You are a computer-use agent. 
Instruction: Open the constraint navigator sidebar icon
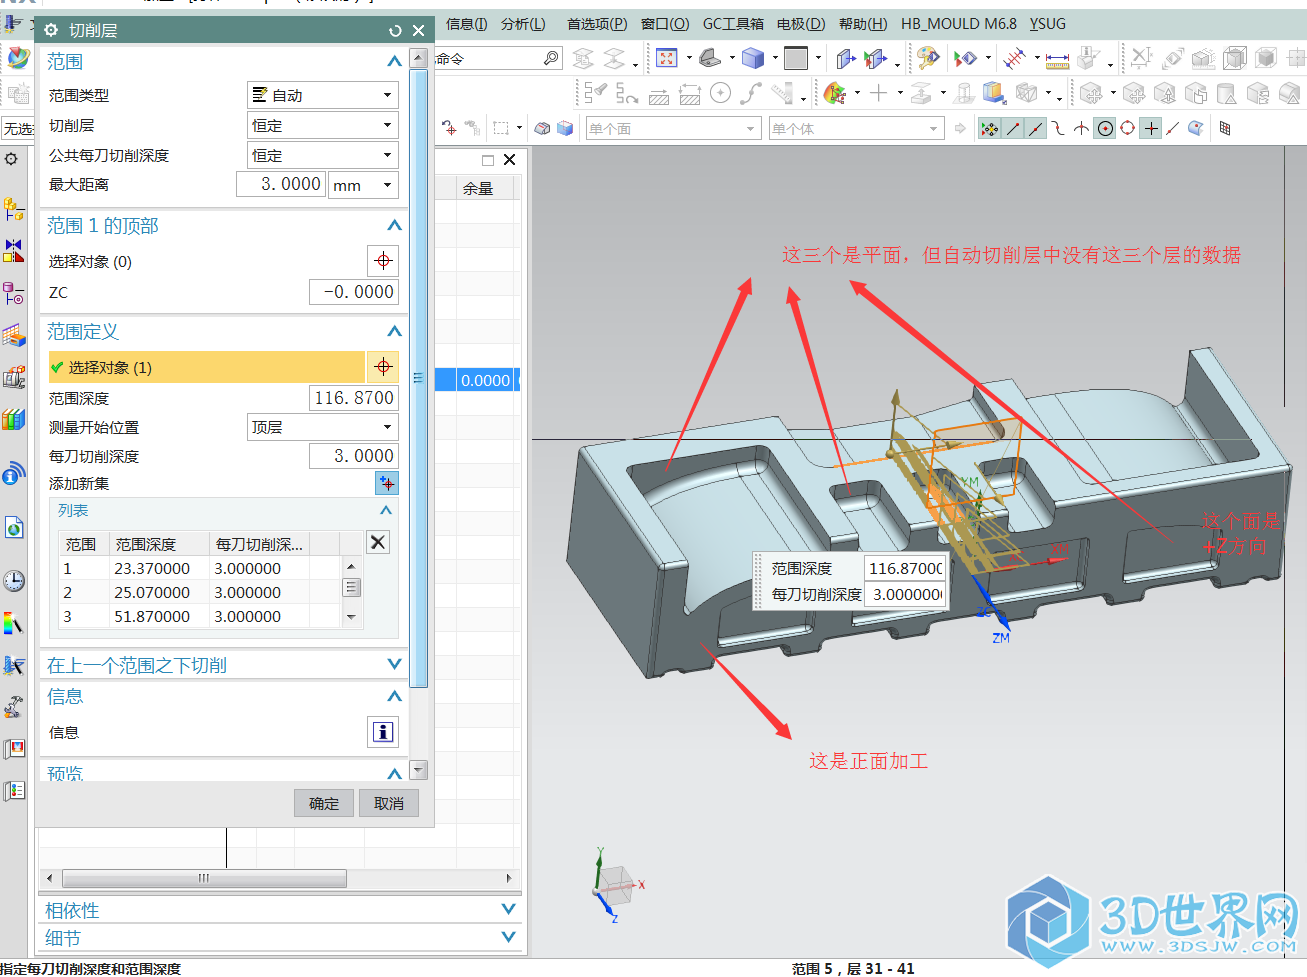[14, 251]
